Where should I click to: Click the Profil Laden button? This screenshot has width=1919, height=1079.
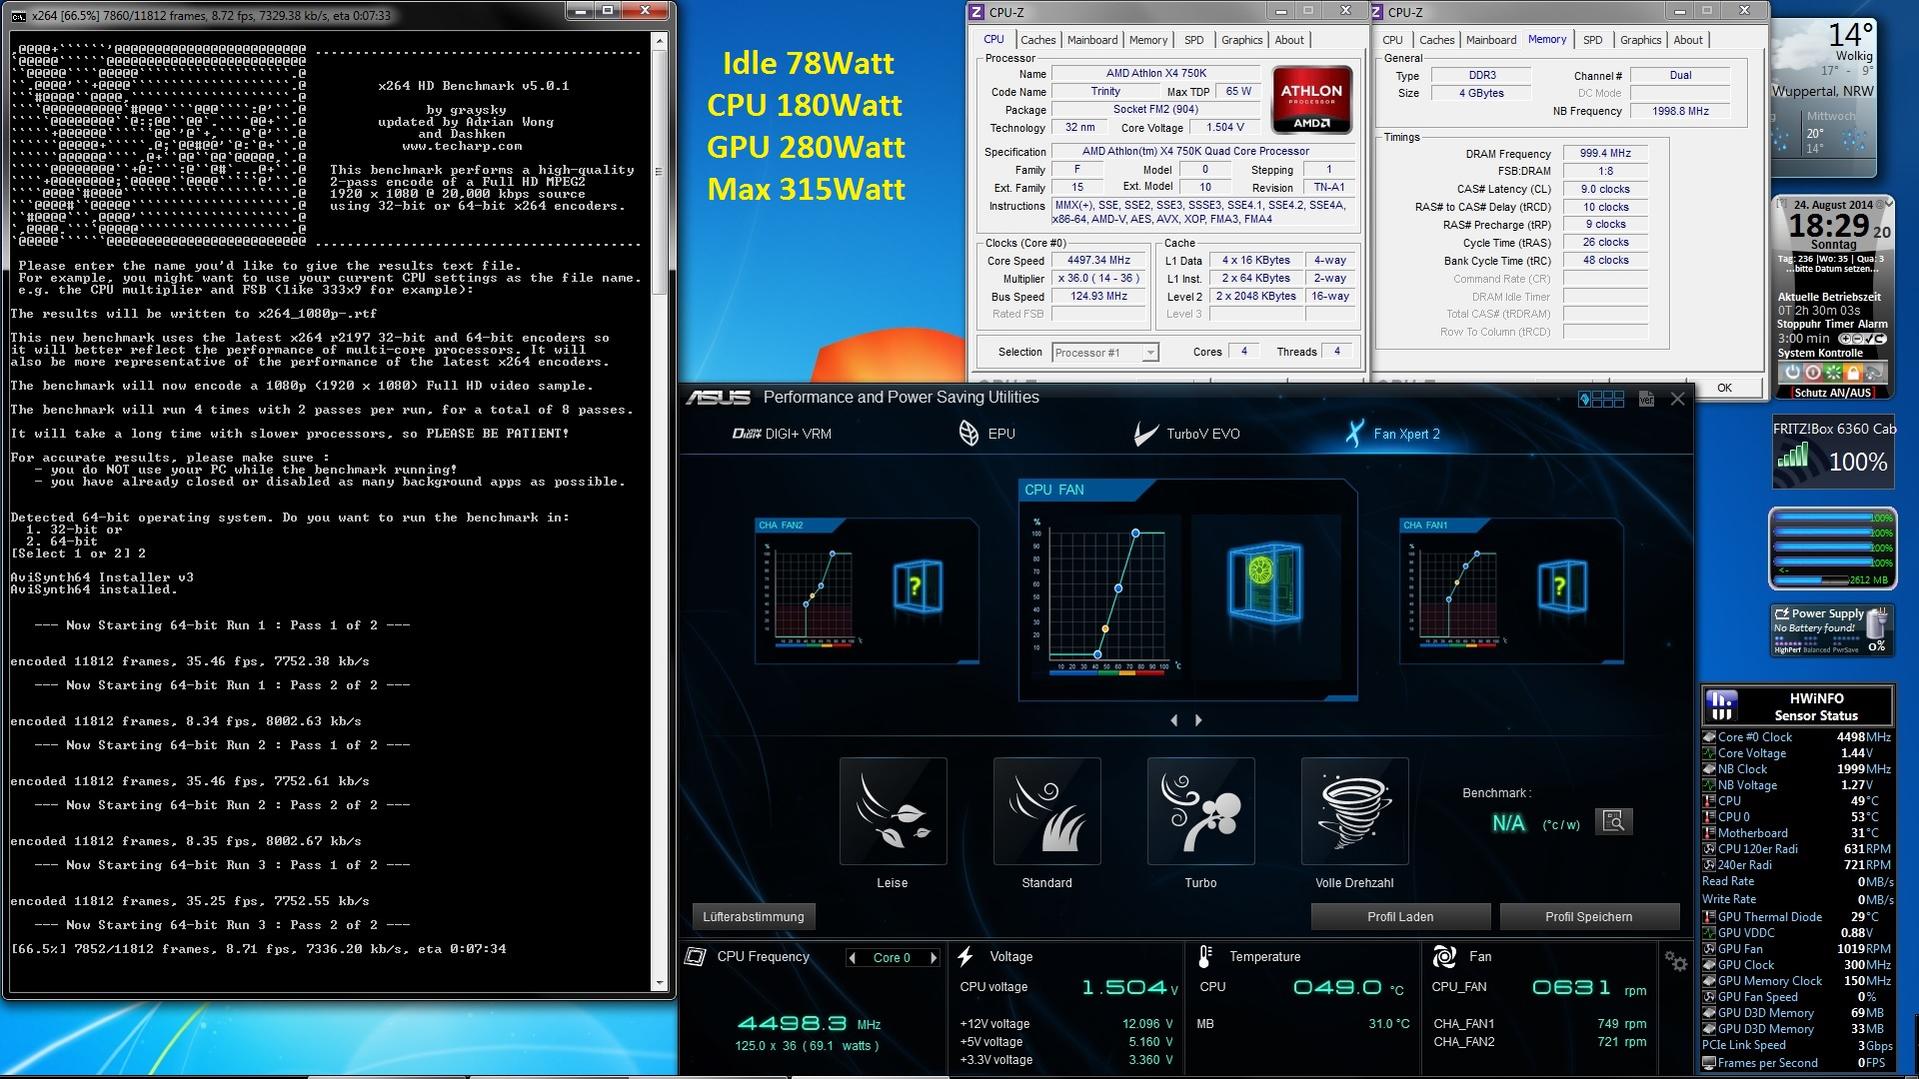(x=1400, y=917)
